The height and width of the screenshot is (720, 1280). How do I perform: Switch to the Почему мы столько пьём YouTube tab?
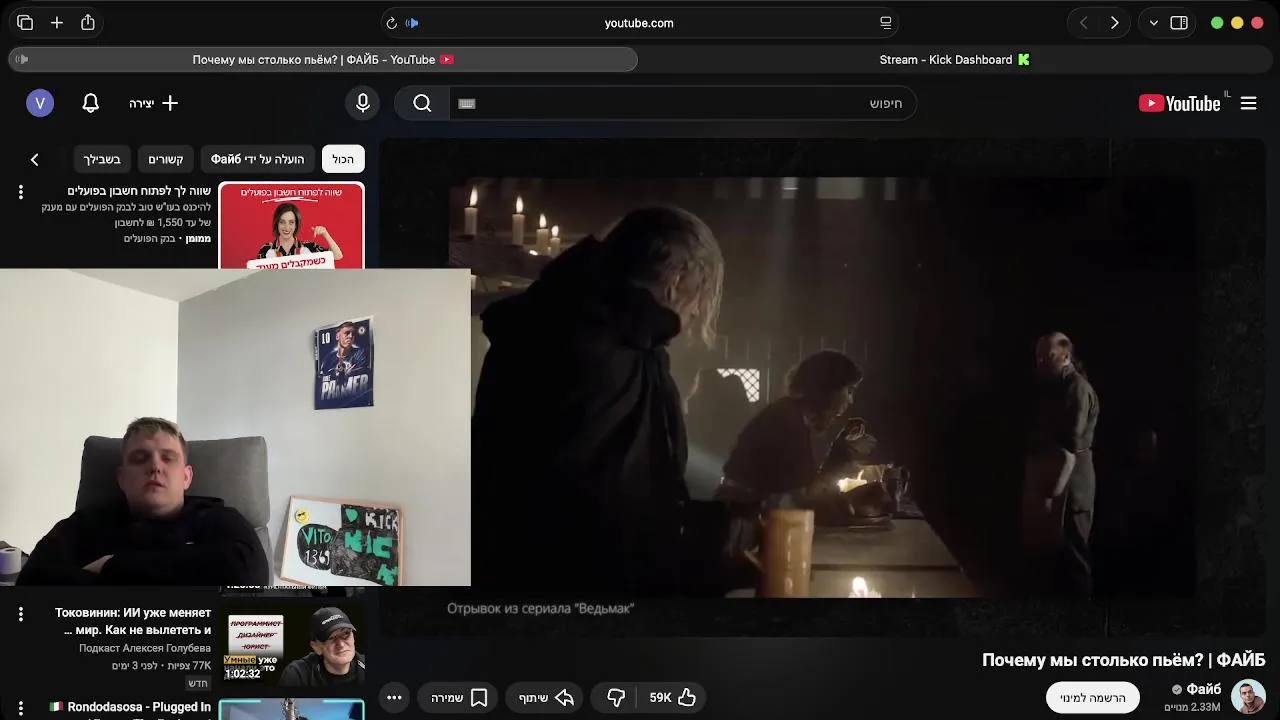pyautogui.click(x=323, y=60)
